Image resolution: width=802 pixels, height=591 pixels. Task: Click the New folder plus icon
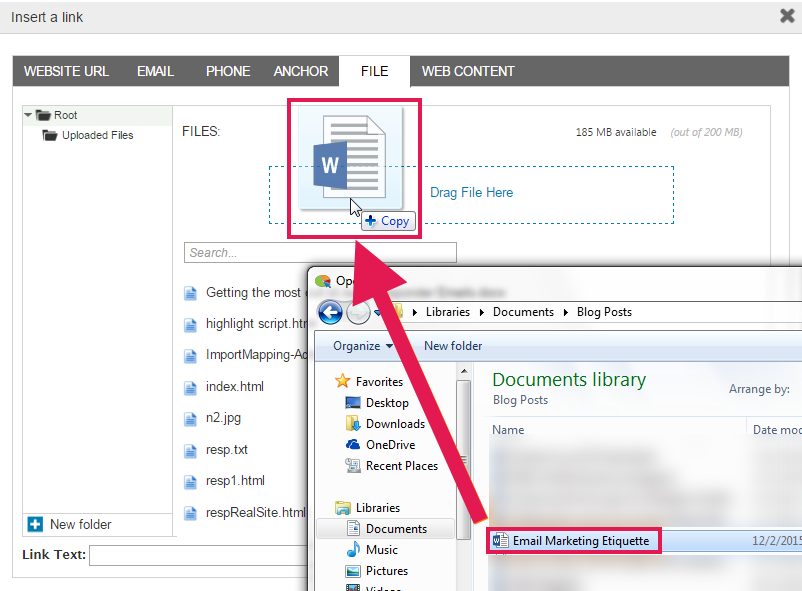(x=35, y=524)
